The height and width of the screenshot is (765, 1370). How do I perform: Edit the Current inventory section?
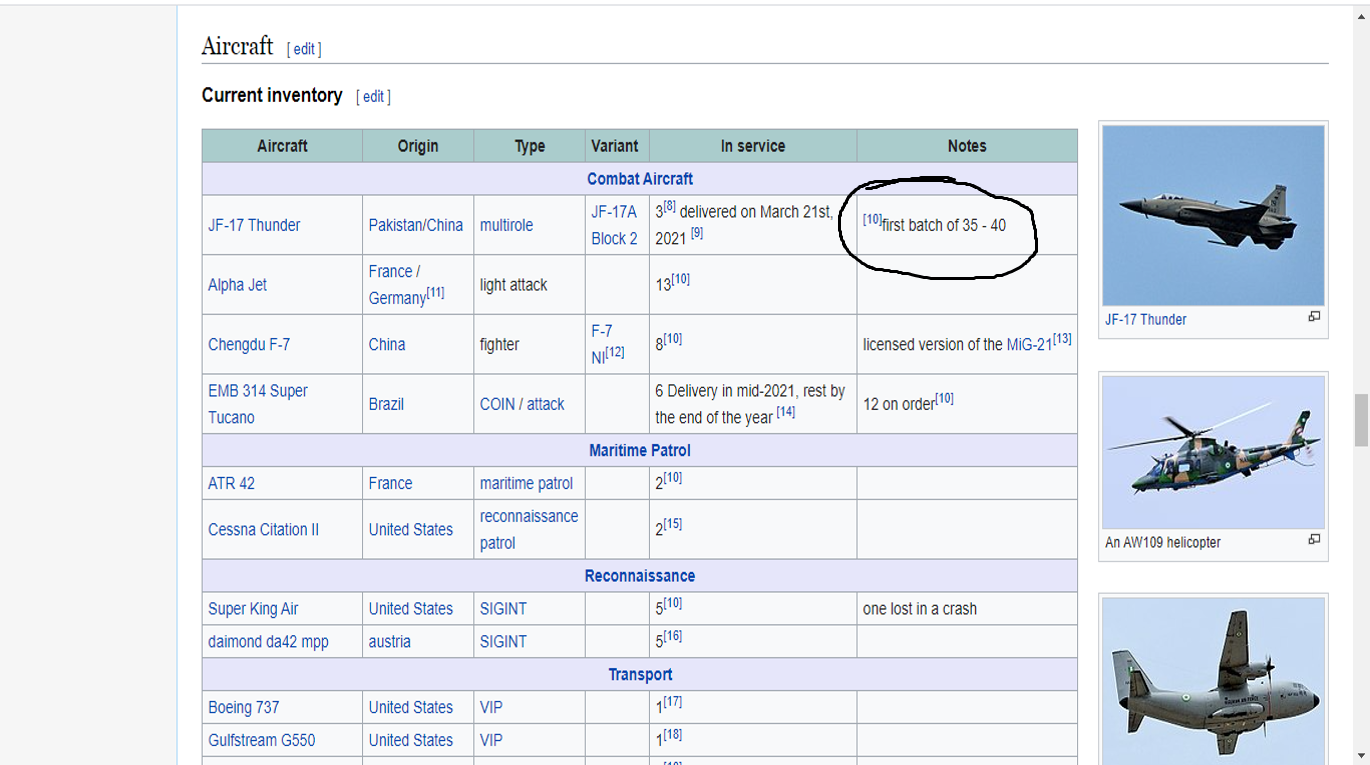click(373, 97)
